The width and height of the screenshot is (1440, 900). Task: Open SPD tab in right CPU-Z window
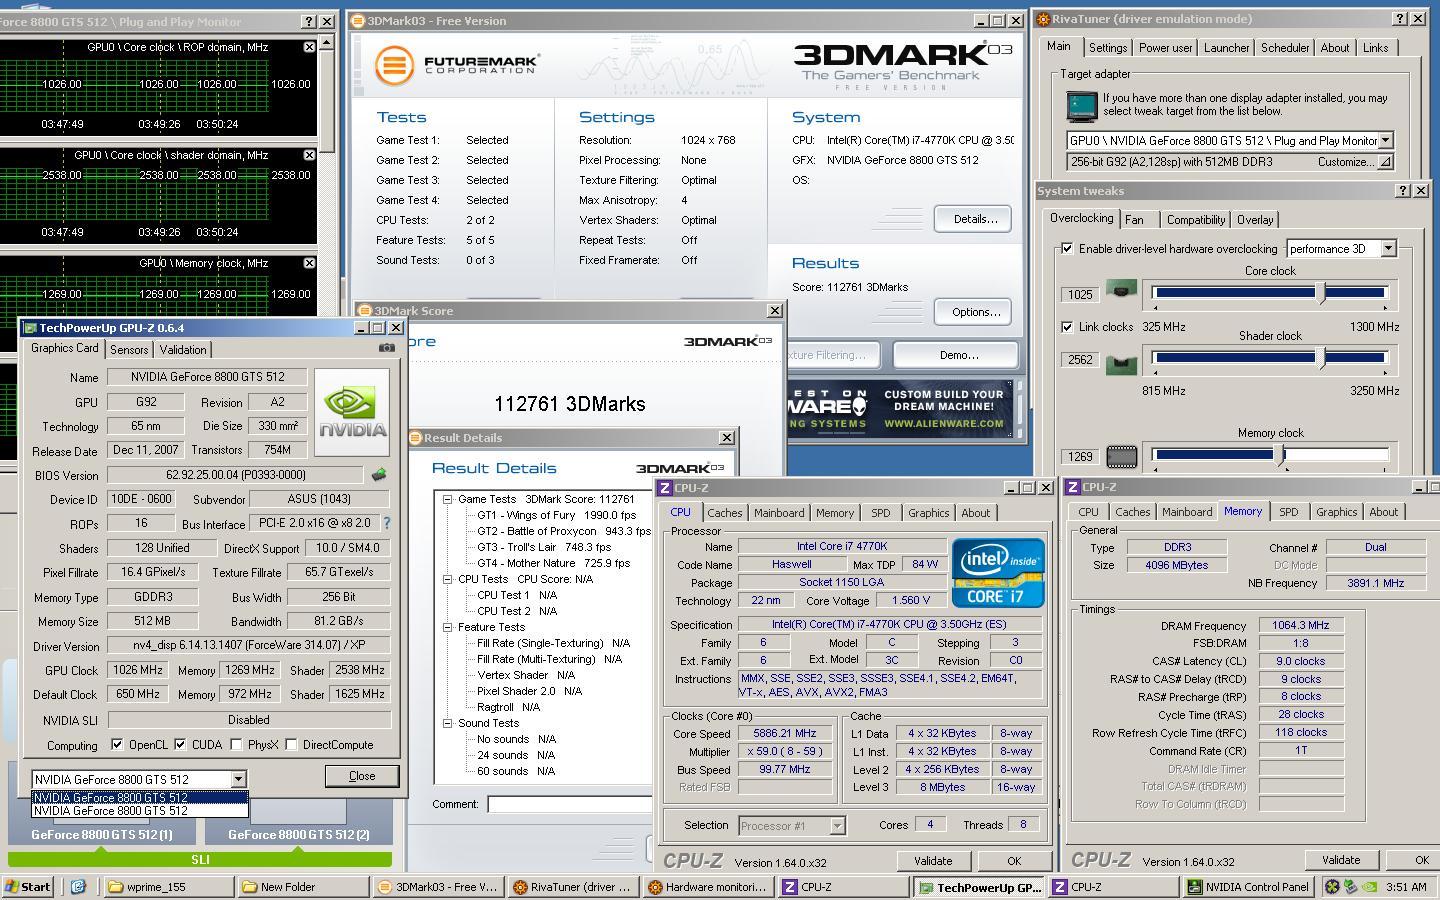coord(1289,512)
